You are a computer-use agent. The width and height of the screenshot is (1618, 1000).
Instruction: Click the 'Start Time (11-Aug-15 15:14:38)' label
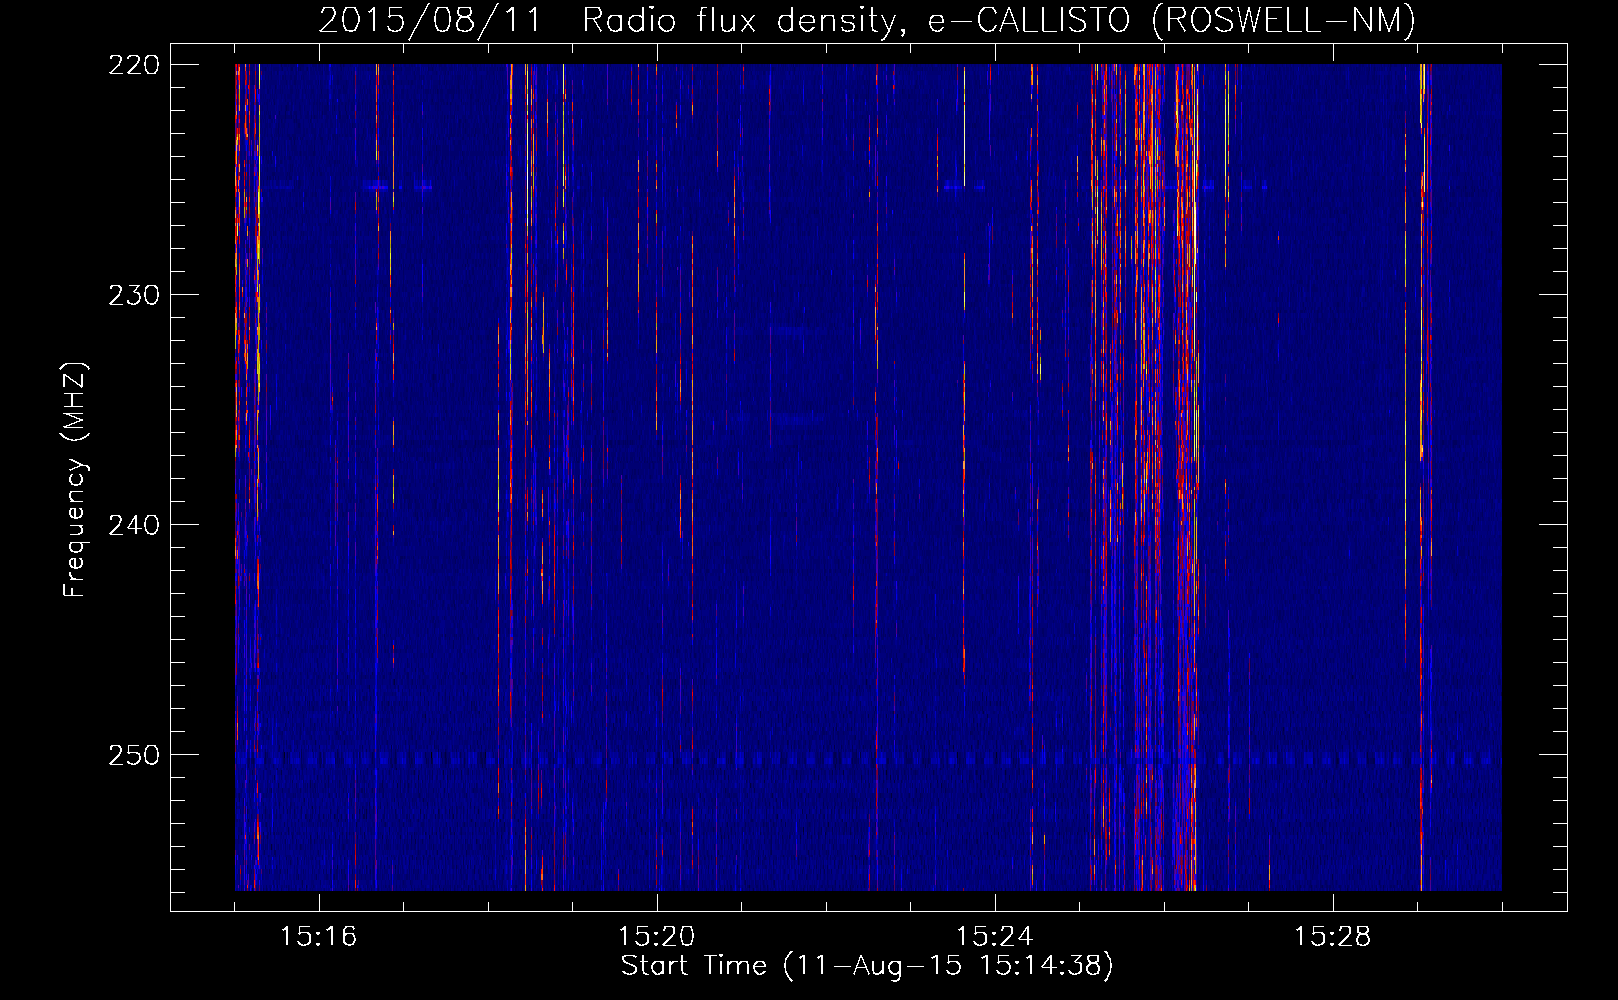[x=867, y=966]
